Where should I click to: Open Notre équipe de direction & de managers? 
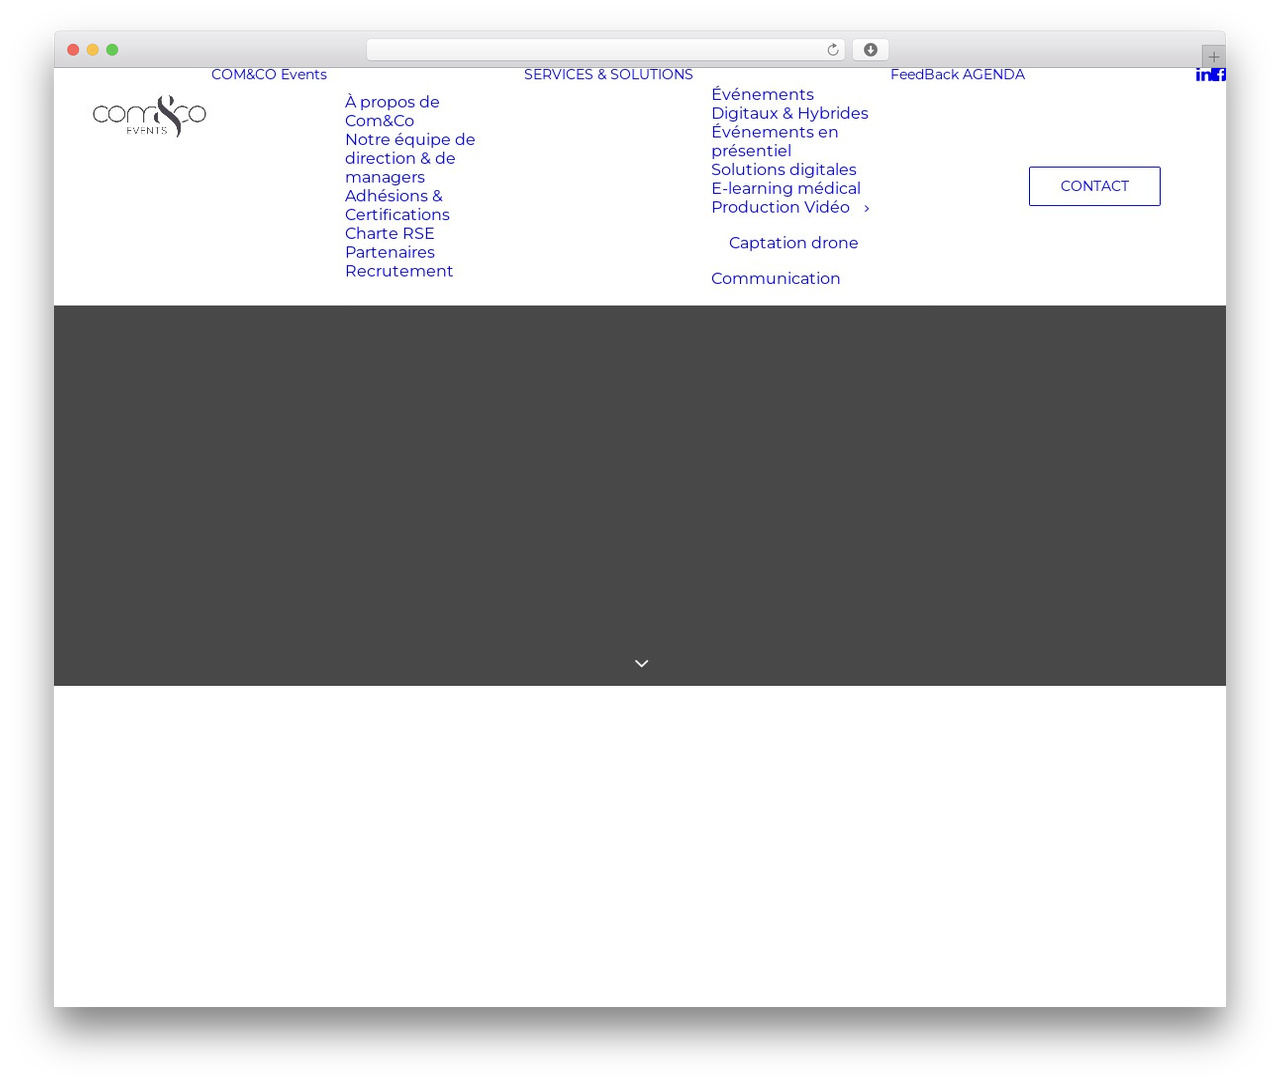(410, 158)
